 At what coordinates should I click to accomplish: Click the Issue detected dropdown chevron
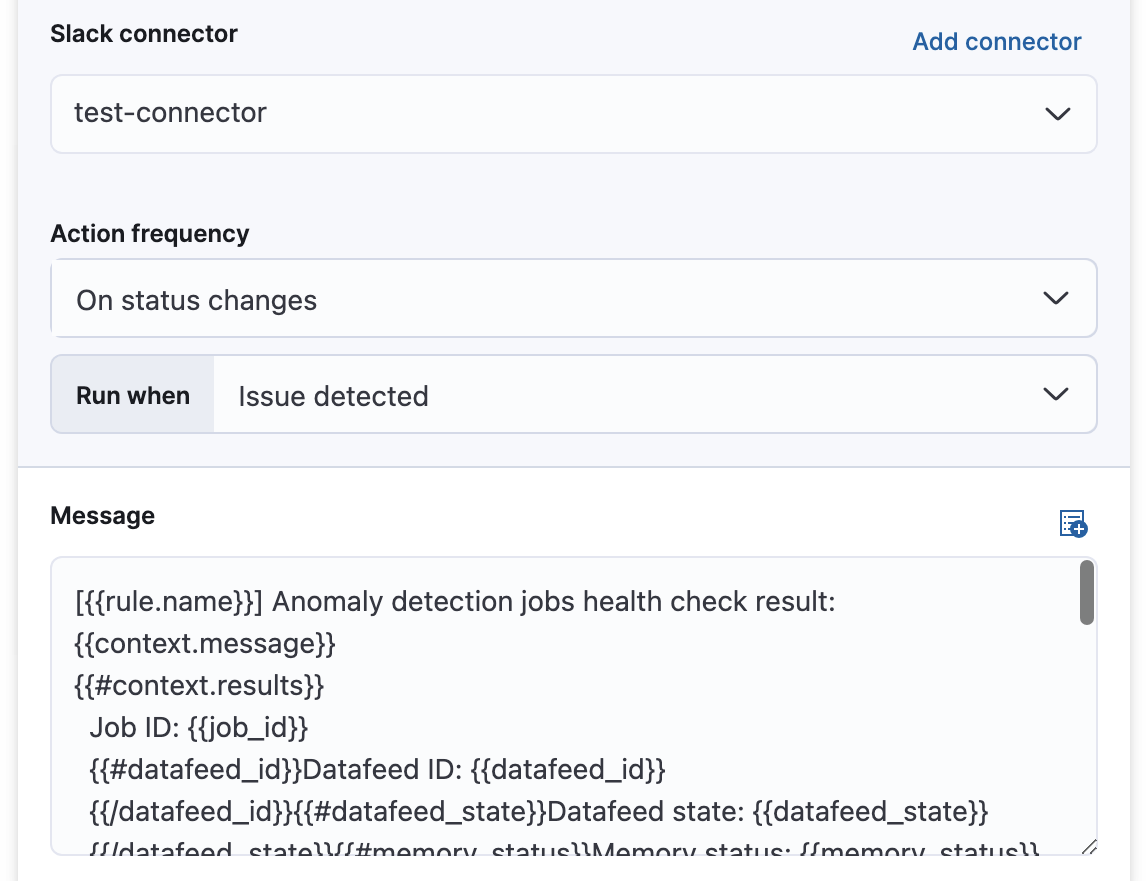pyautogui.click(x=1055, y=394)
